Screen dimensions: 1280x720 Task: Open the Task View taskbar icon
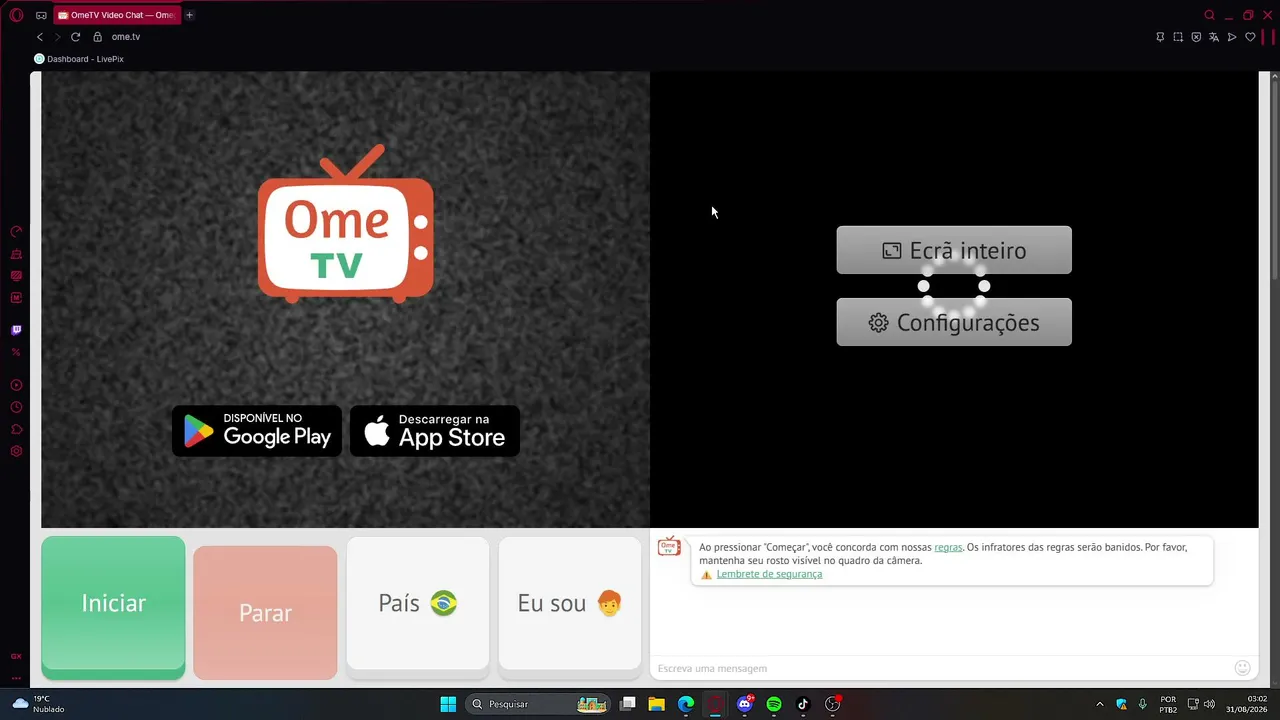[x=628, y=704]
